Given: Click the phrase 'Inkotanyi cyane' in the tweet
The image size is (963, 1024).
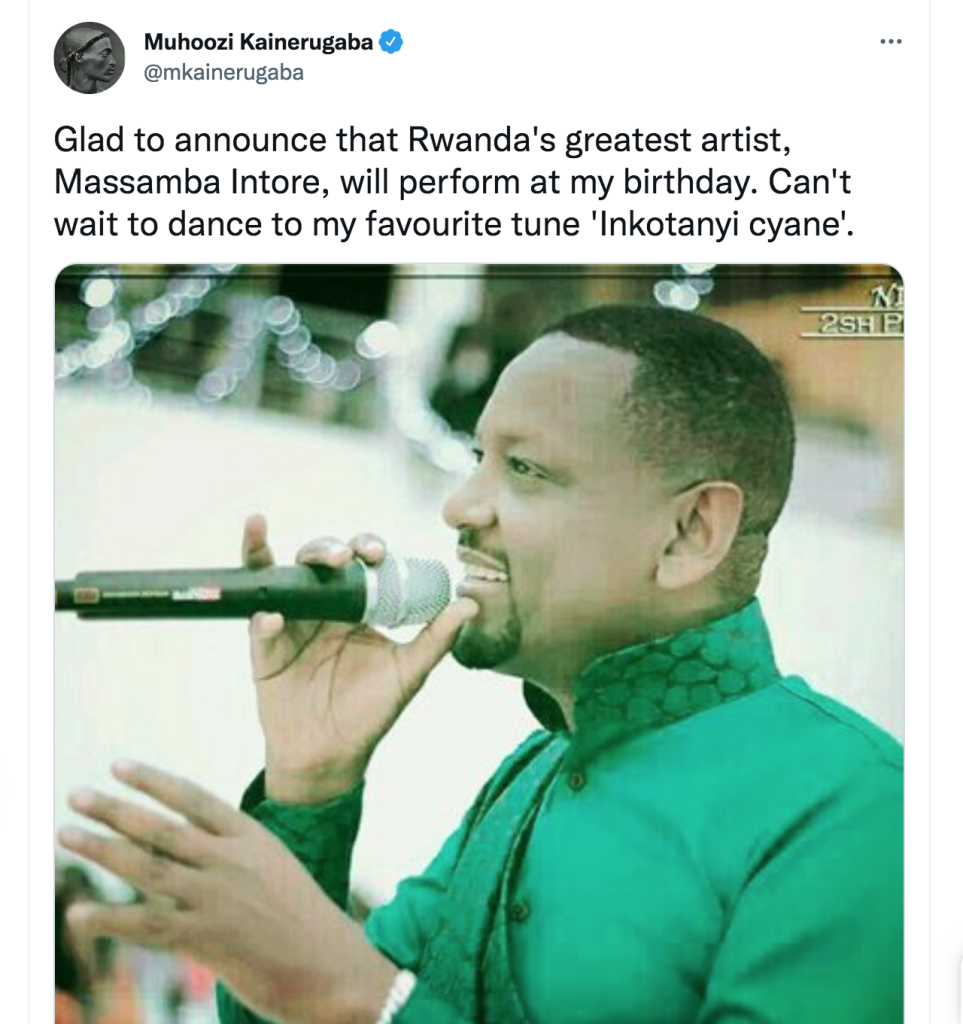Looking at the screenshot, I should tap(721, 224).
